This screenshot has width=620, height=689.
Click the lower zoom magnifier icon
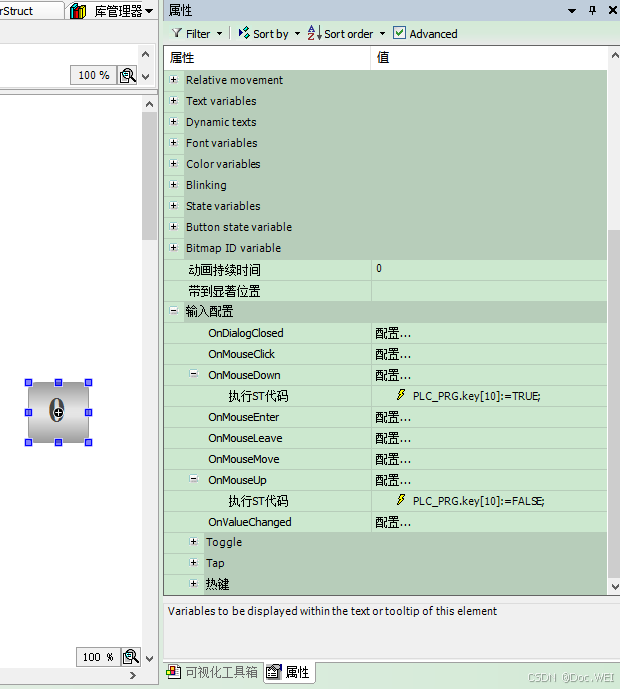pos(131,657)
